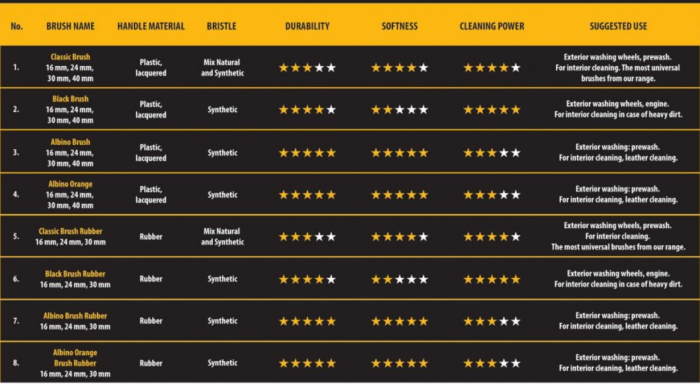Click the CLEANING POWER column header

coord(492,26)
